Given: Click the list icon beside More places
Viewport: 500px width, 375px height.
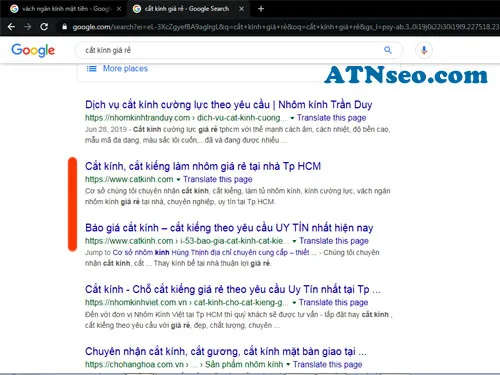Looking at the screenshot, I should pos(91,69).
